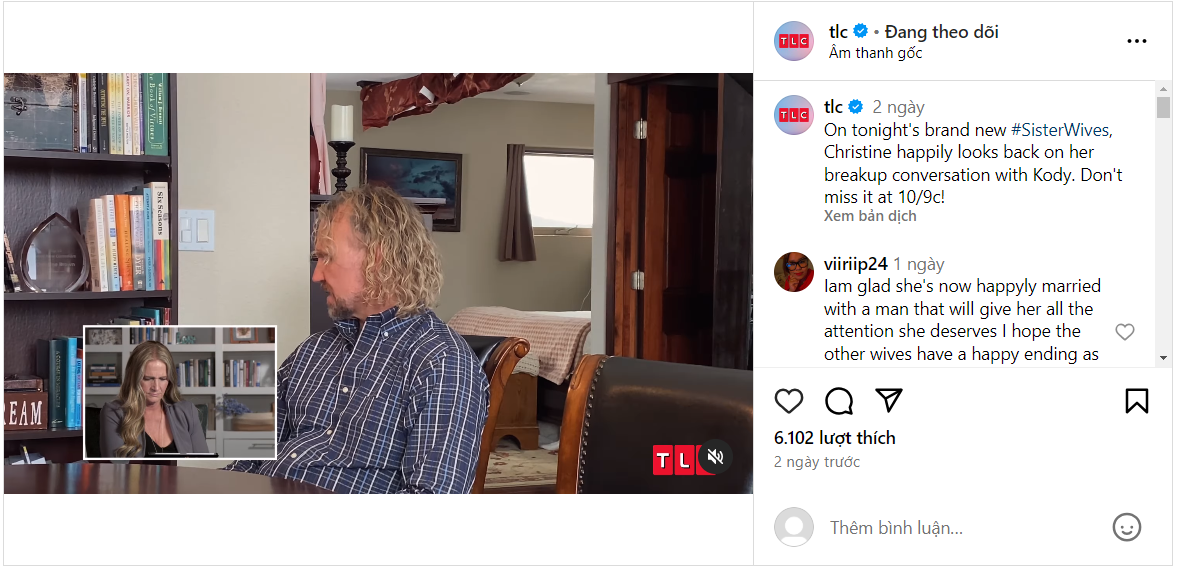Click the video to pause playback
1177x570 pixels.
coord(378,283)
